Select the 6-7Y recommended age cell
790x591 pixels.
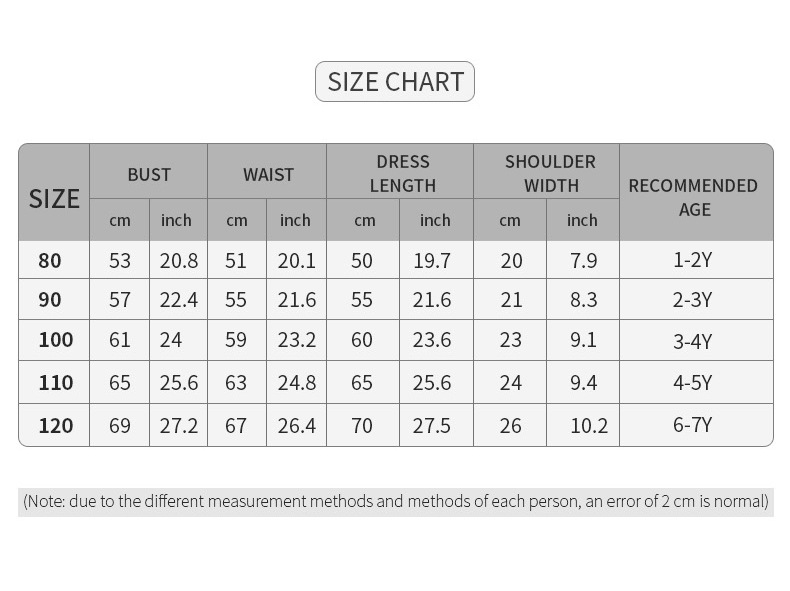(x=692, y=425)
